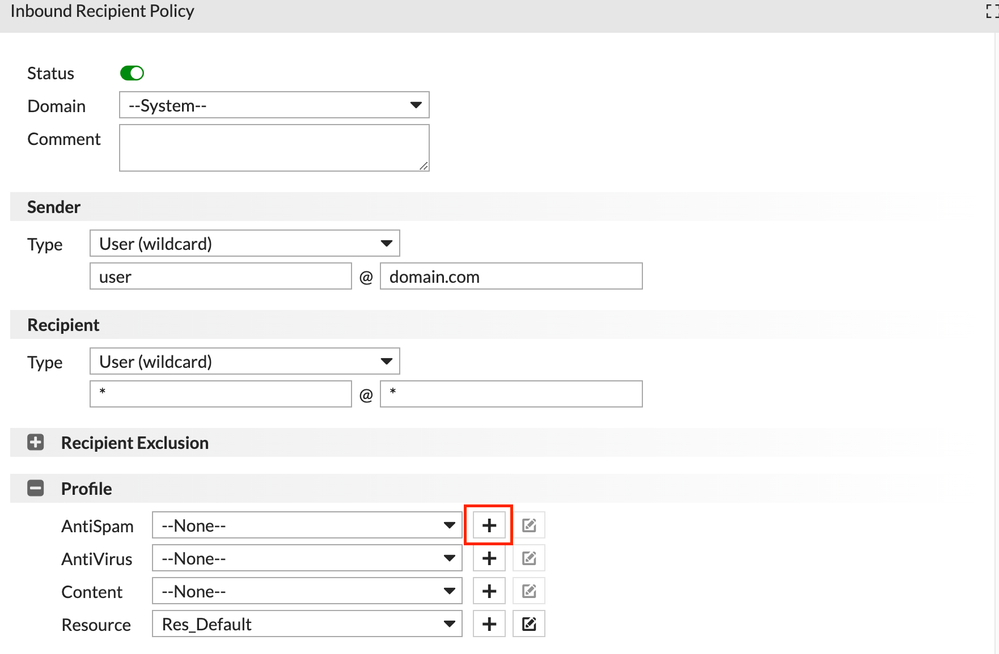This screenshot has width=999, height=654.
Task: Add a new AntiVirus profile
Action: [x=489, y=558]
